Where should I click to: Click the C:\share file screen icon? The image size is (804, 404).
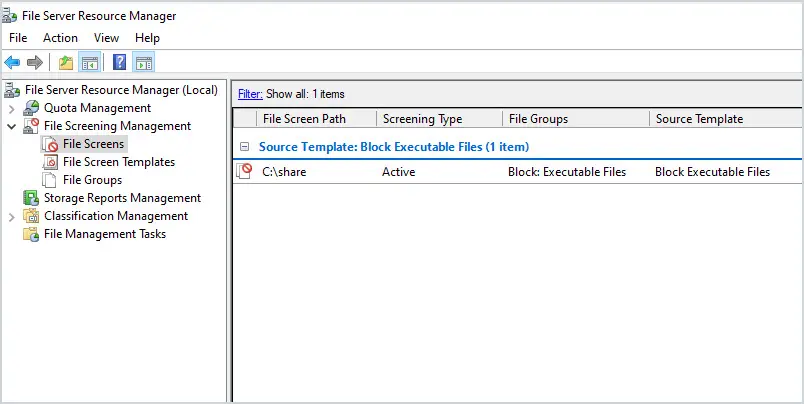244,171
